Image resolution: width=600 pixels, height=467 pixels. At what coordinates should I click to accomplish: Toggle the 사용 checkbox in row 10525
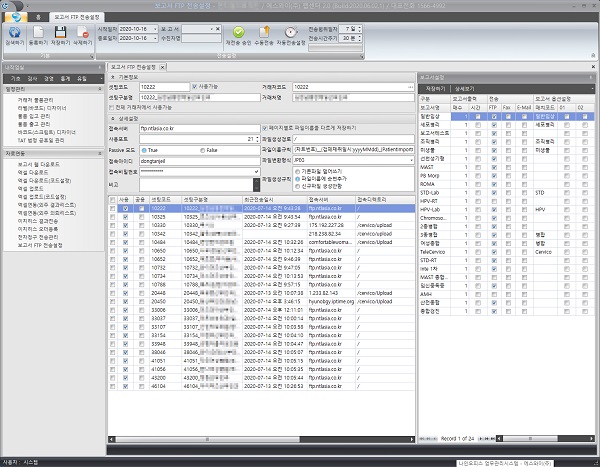pos(126,217)
